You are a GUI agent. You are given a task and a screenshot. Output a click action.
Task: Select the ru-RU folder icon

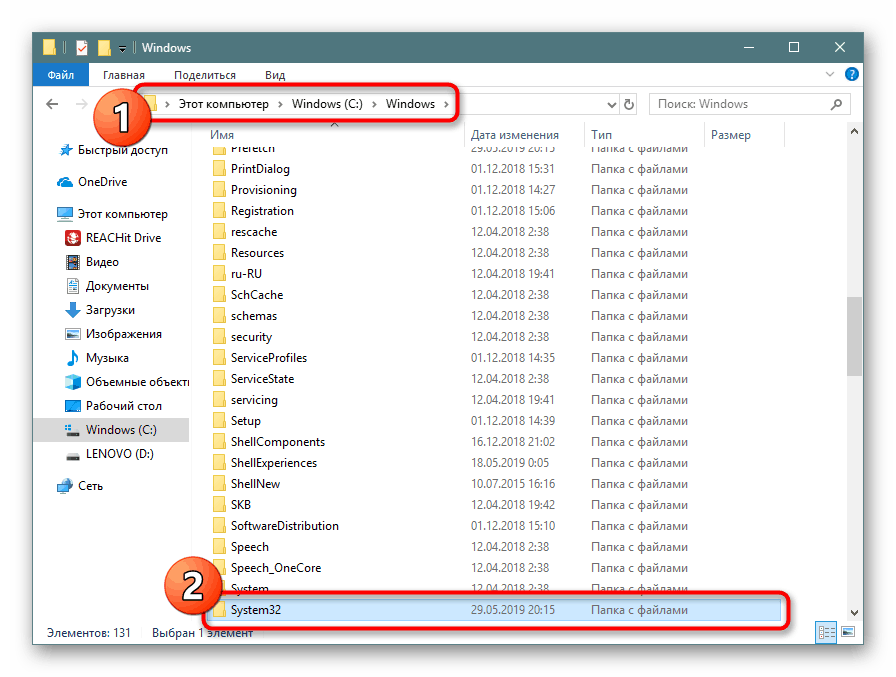point(219,274)
